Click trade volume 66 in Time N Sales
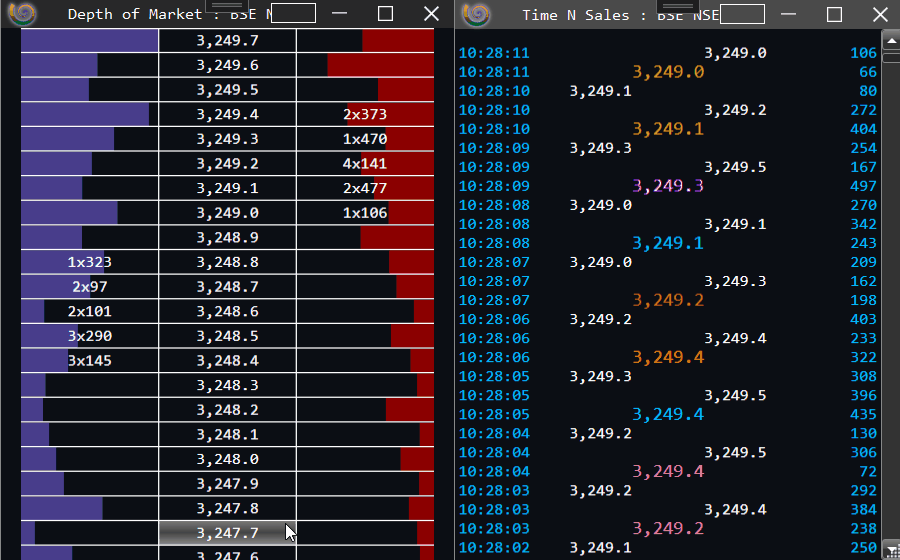Image resolution: width=900 pixels, height=560 pixels. pos(868,72)
